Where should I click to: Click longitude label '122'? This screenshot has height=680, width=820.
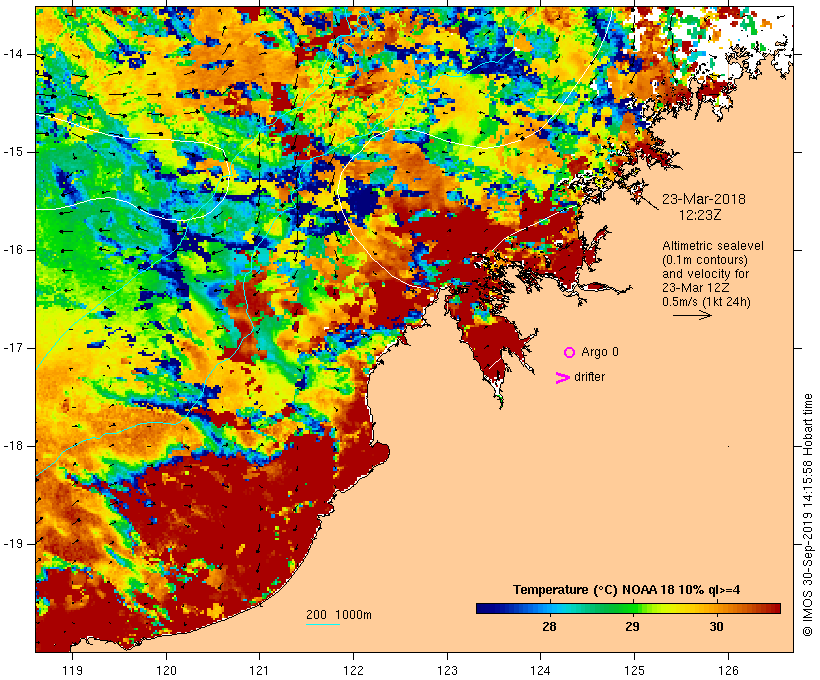[354, 670]
